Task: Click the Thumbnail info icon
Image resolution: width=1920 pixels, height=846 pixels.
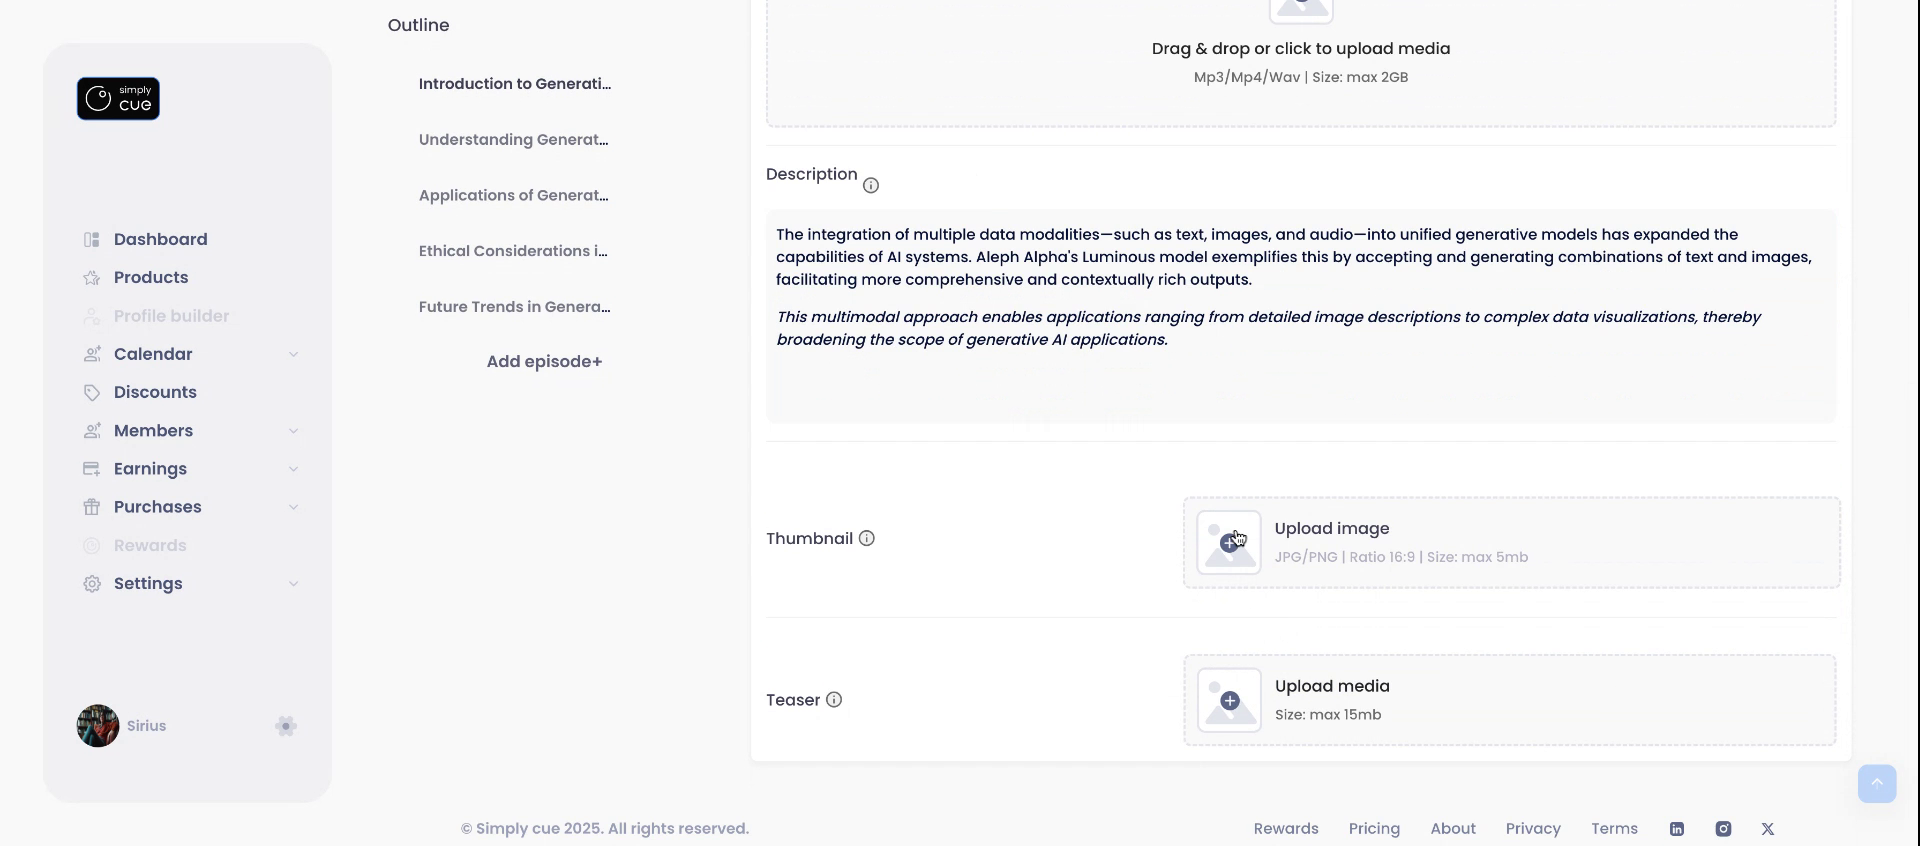Action: click(867, 538)
